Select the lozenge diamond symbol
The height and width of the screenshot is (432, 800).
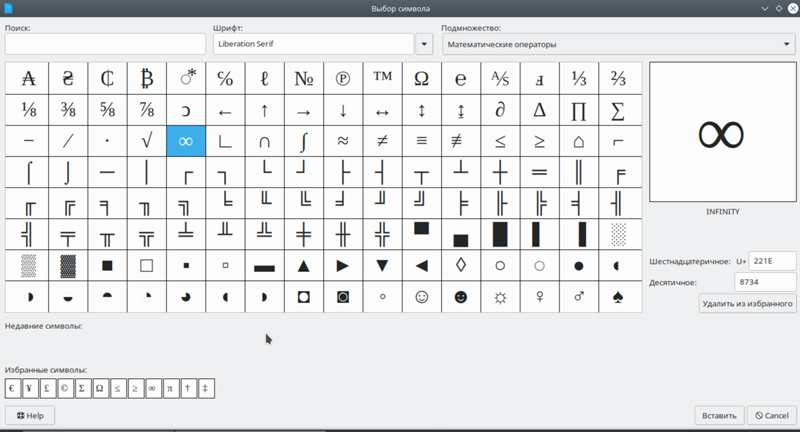[461, 266]
